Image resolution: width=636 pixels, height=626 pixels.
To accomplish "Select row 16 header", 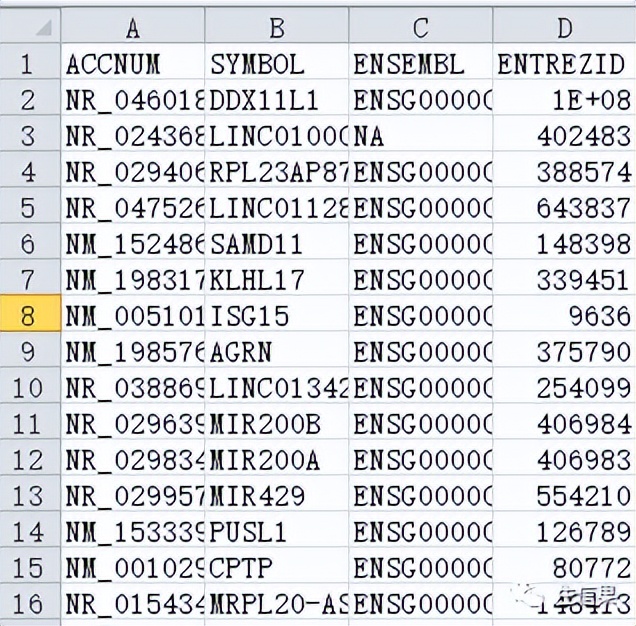I will tap(30, 602).
